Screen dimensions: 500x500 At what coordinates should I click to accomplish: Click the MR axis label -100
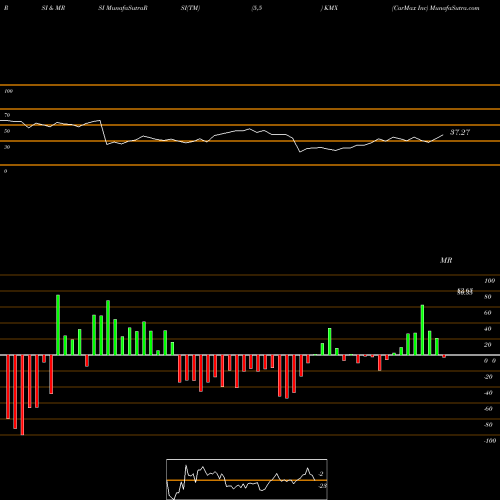490,441
